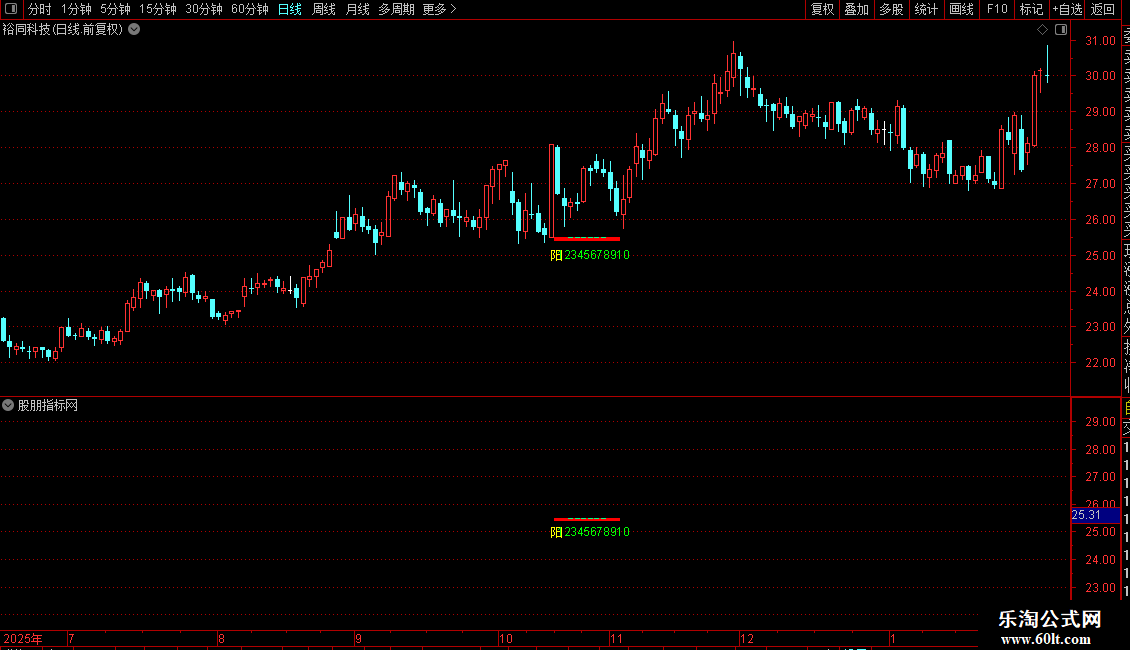
Task: Open the 画线 drawing tools
Action: 961,9
